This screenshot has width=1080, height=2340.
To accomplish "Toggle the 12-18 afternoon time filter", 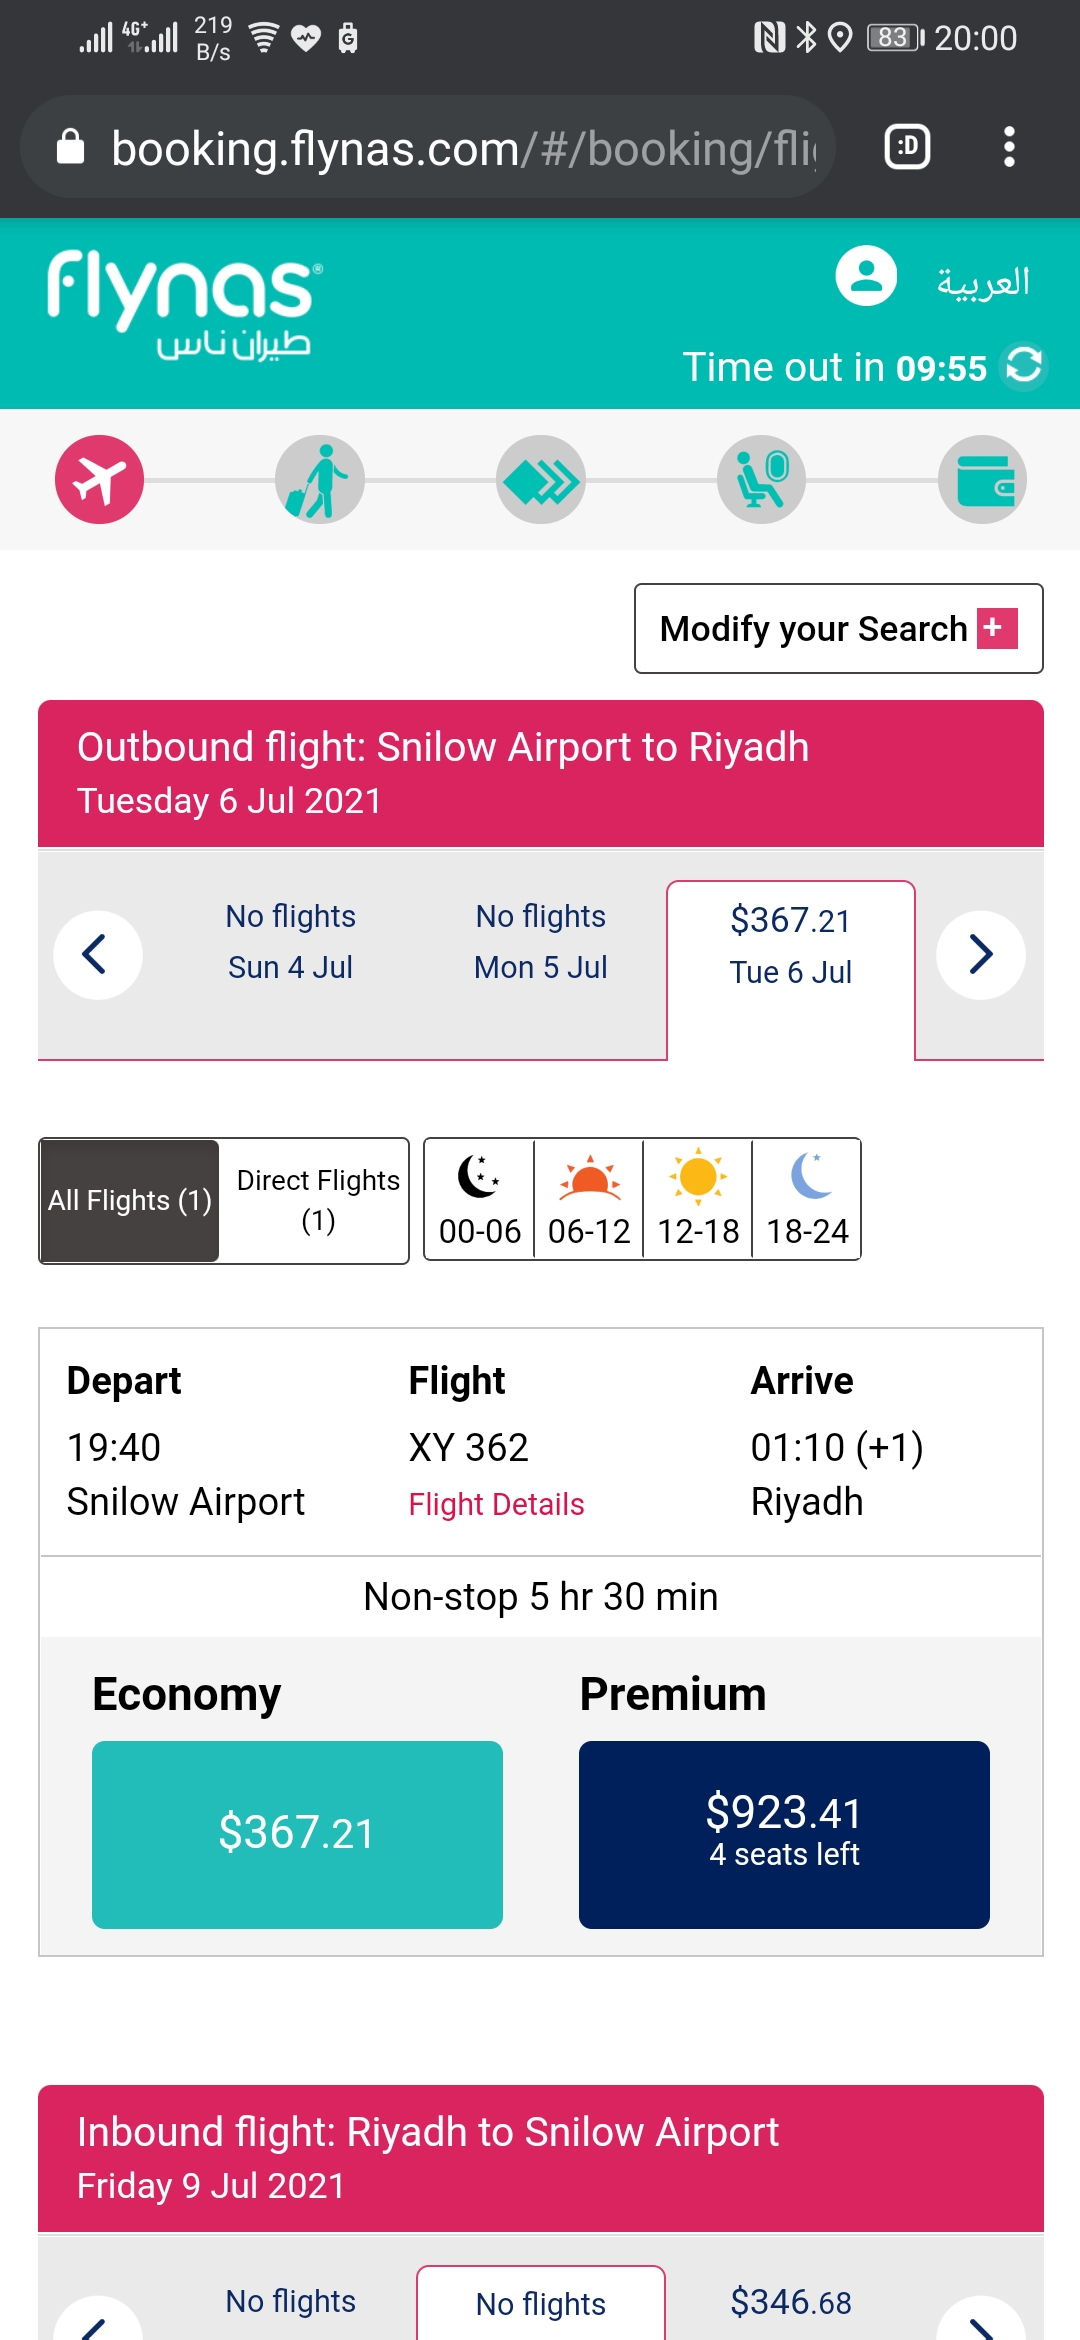I will [698, 1199].
